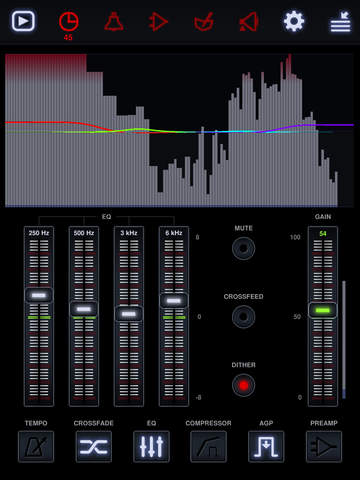Tap the play/now-playing icon at top left

pos(23,21)
